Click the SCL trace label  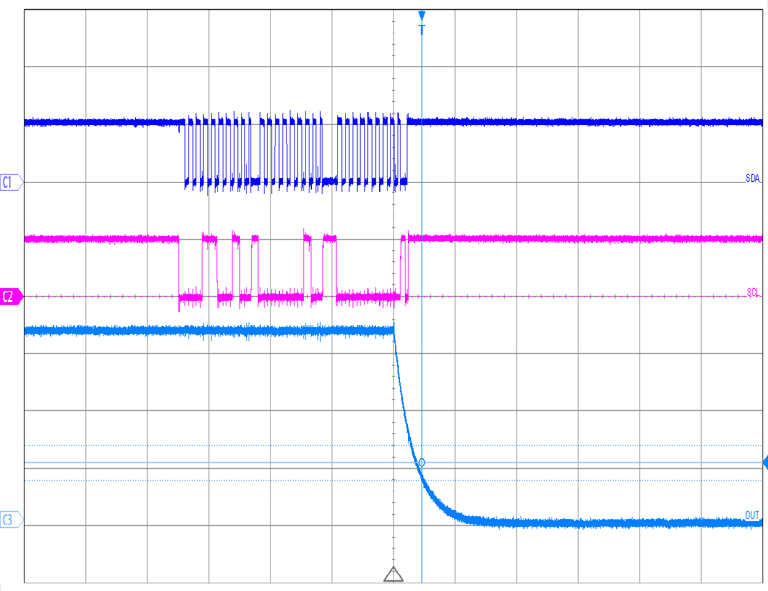(x=753, y=292)
